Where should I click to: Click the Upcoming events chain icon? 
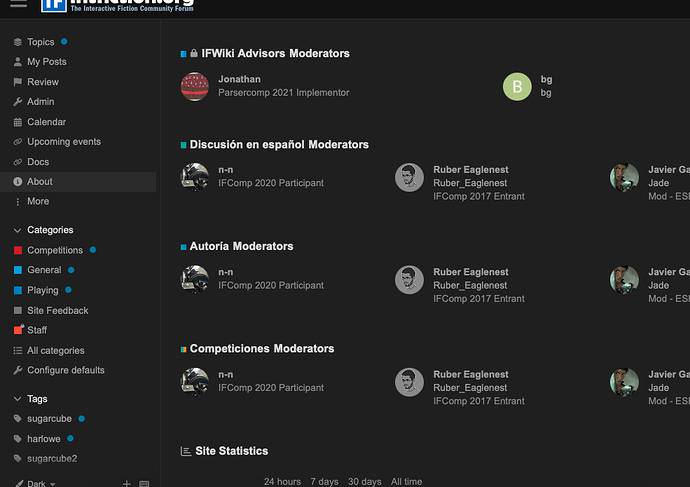[x=18, y=142]
